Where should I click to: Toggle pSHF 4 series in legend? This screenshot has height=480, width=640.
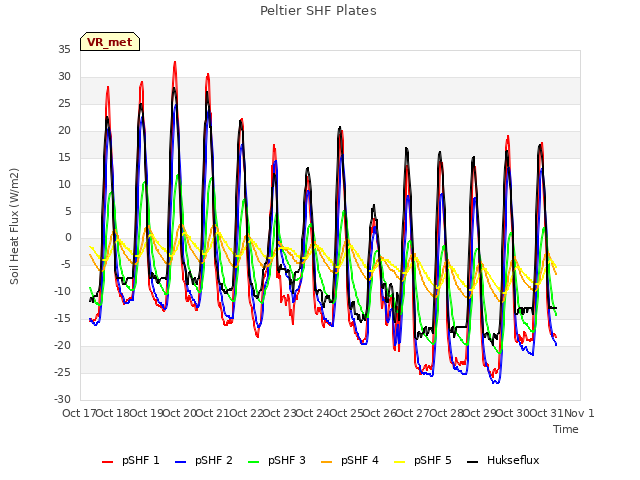tap(350, 460)
